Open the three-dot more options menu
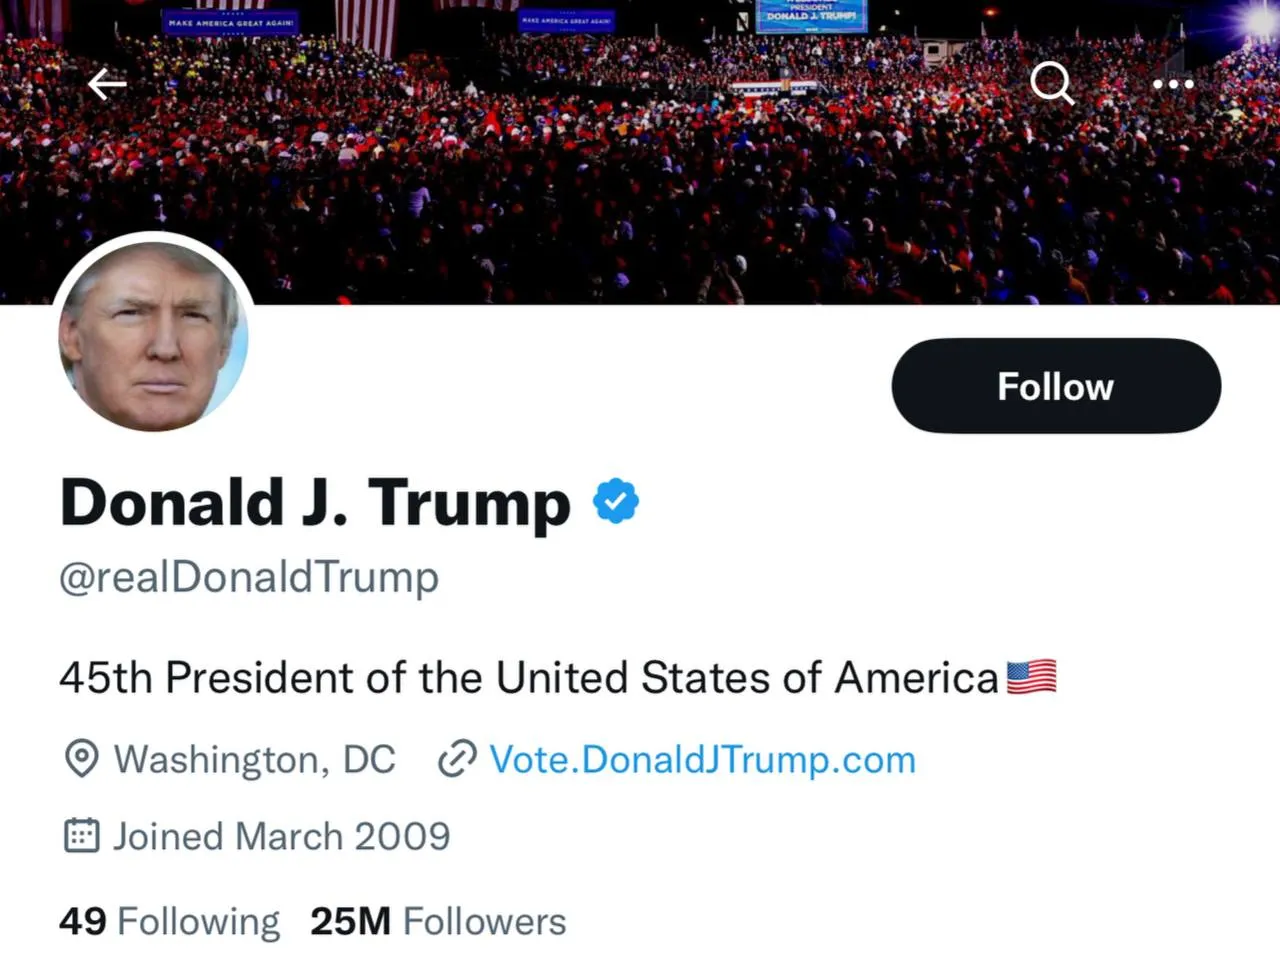The width and height of the screenshot is (1280, 975). click(1173, 84)
